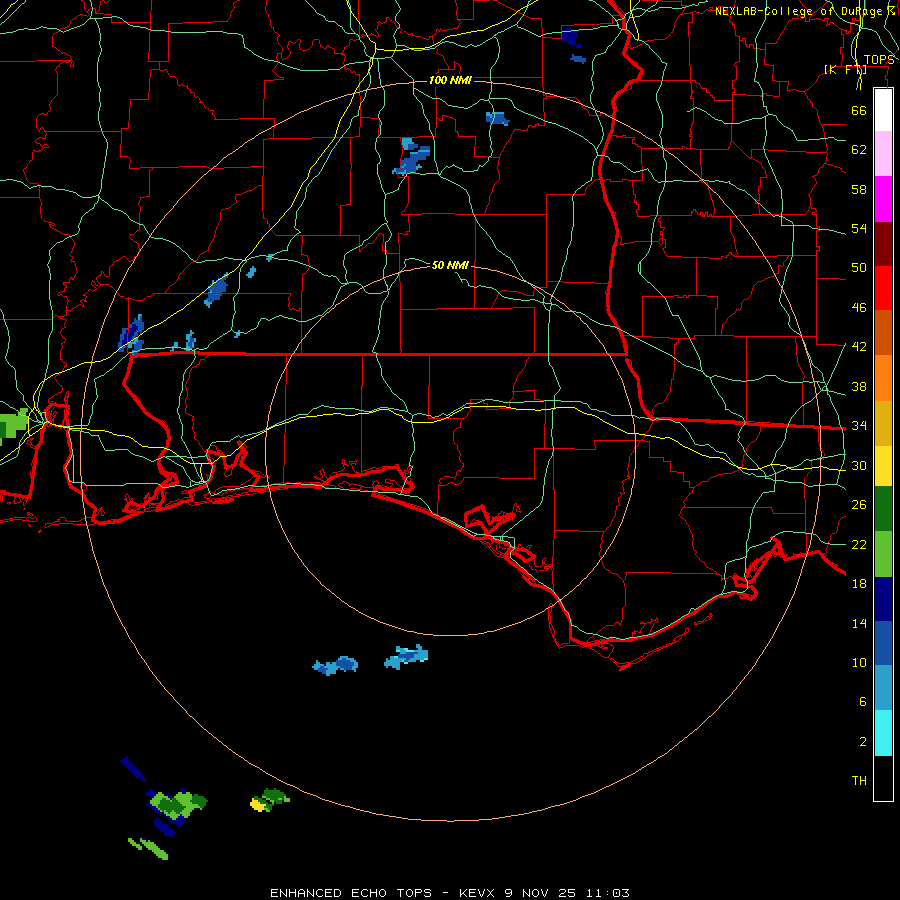Click the gold legend swatch

click(883, 424)
